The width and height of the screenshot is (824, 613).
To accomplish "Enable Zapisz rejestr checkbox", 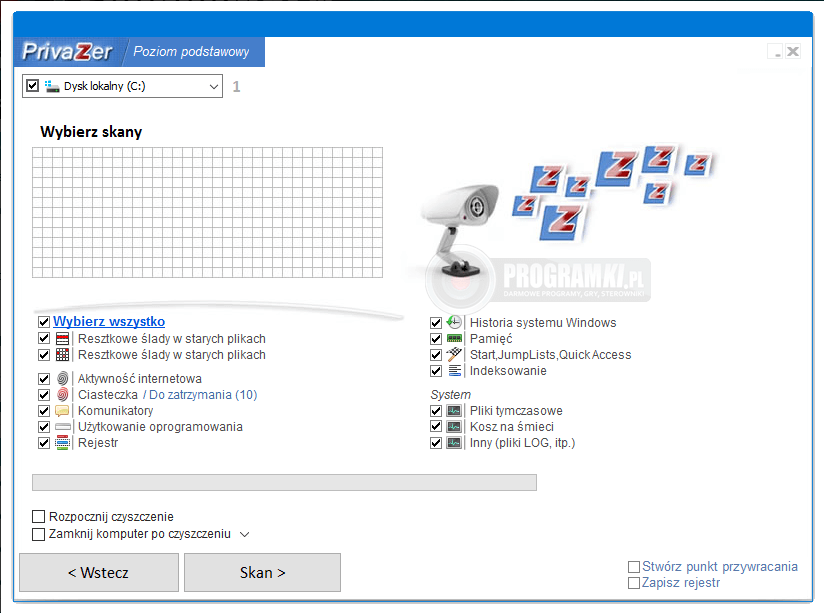I will (x=634, y=583).
